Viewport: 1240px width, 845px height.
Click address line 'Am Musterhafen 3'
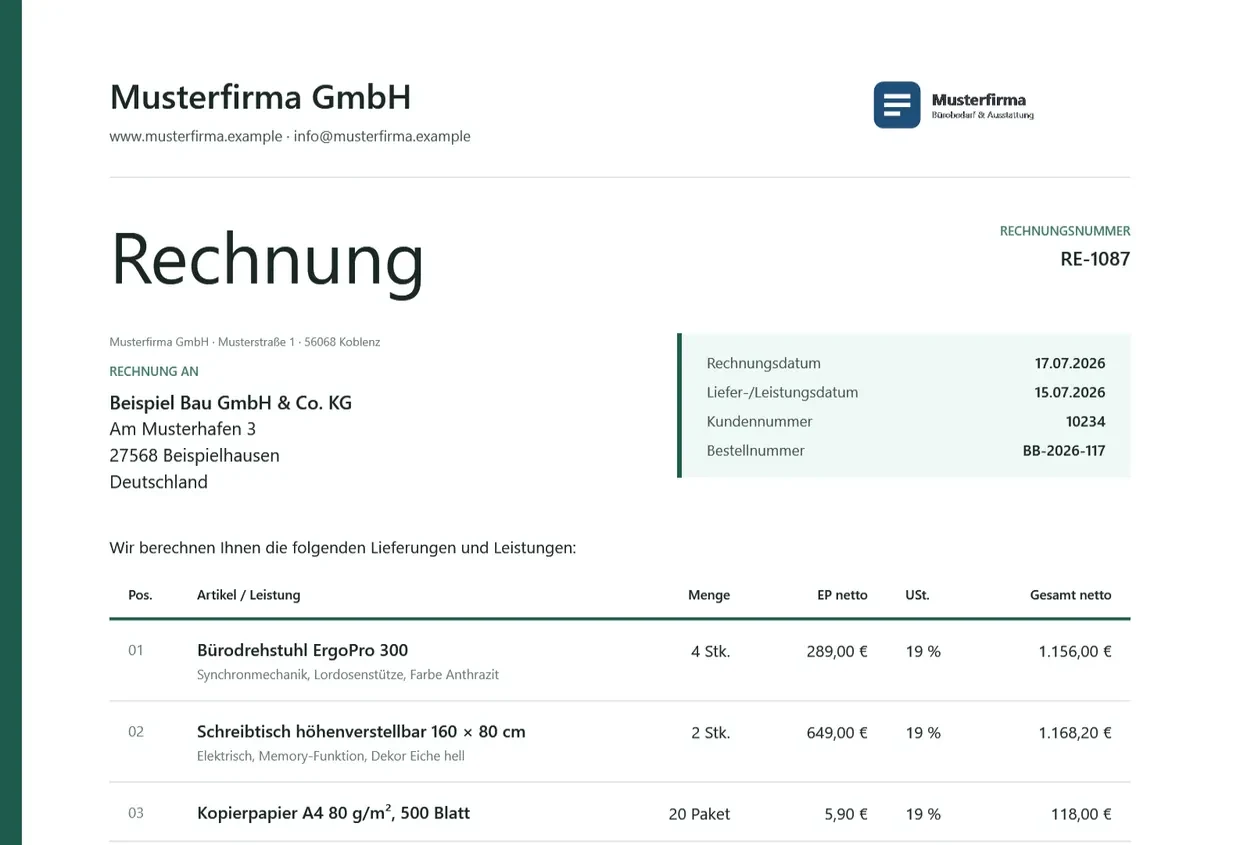click(x=183, y=429)
